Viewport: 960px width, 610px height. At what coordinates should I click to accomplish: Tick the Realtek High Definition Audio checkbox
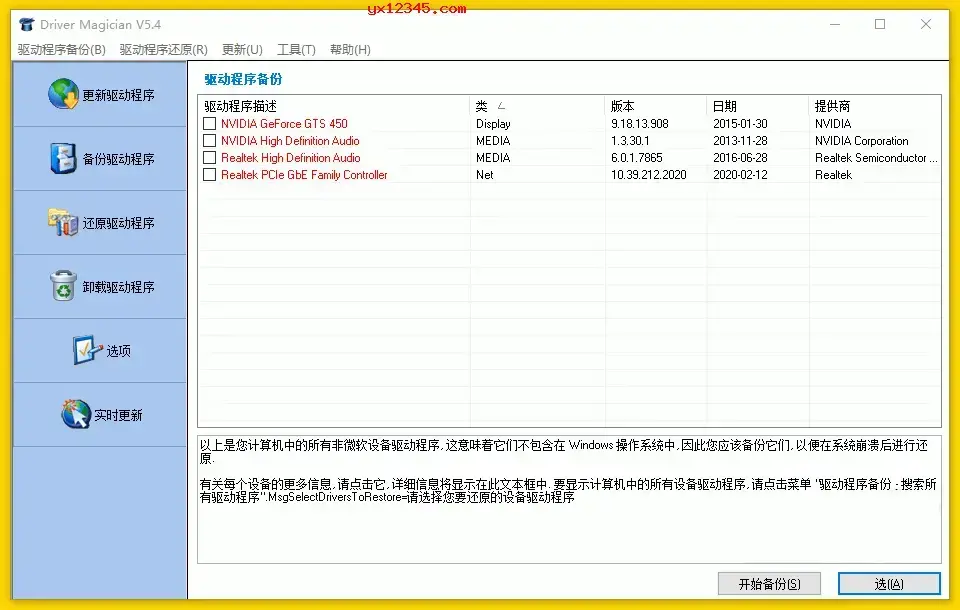point(209,158)
